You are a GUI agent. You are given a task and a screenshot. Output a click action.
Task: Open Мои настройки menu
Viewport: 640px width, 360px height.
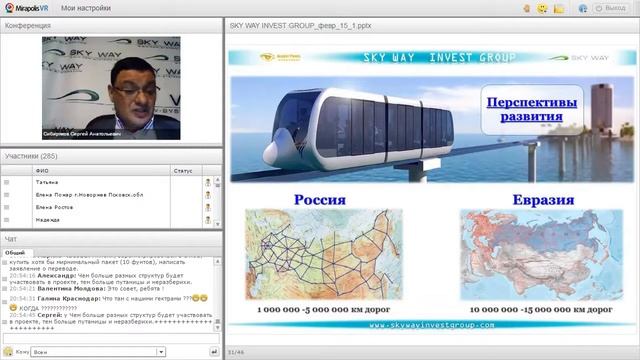pos(86,8)
